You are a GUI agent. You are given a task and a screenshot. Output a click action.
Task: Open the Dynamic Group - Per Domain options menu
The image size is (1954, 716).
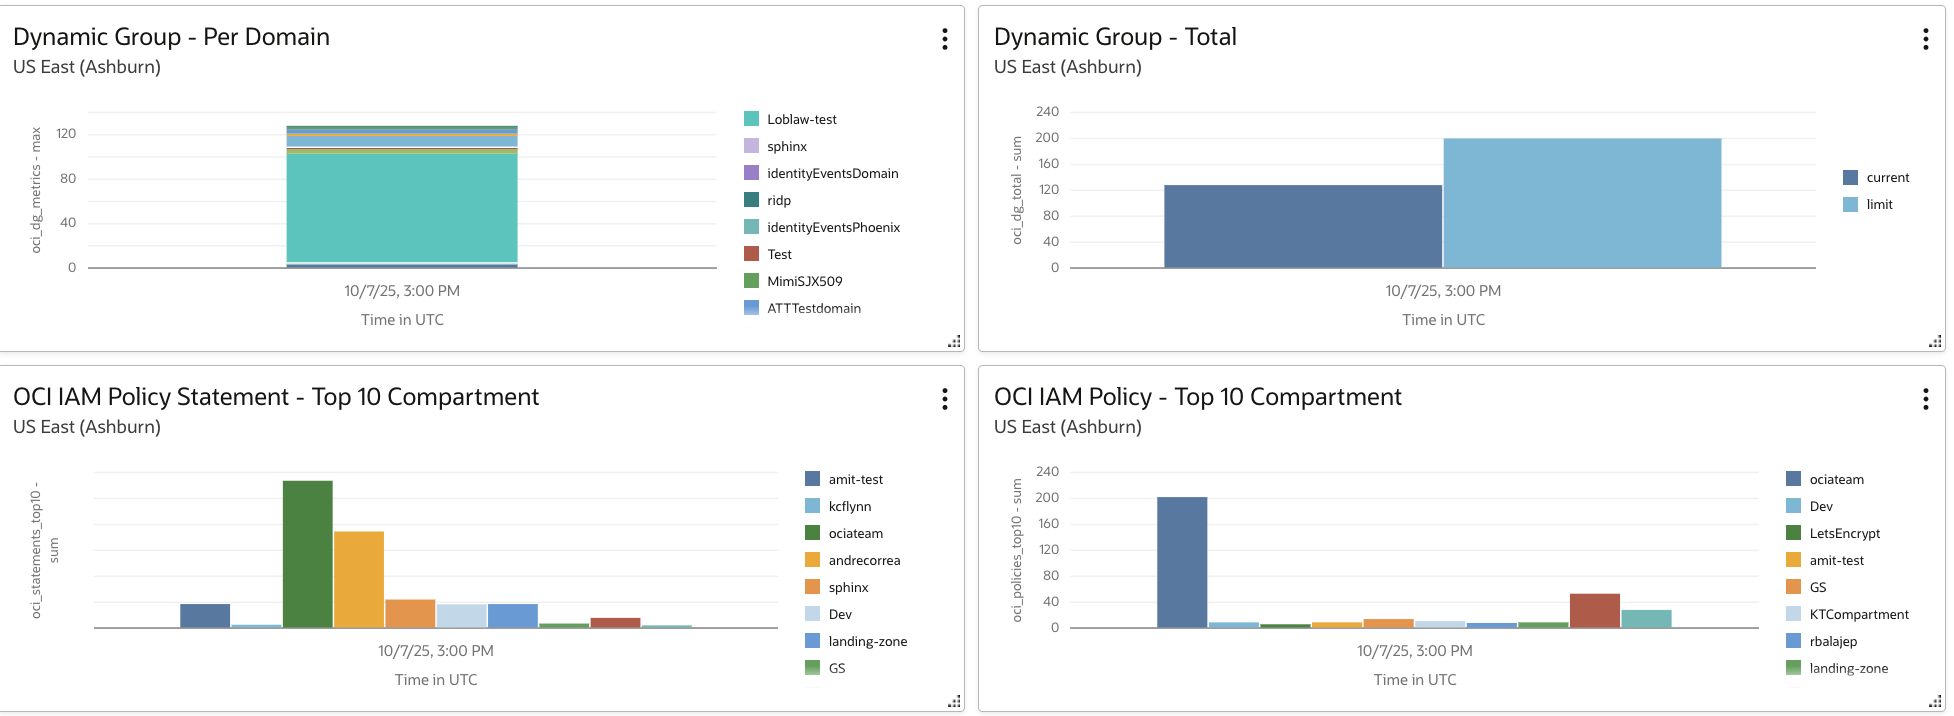[944, 39]
